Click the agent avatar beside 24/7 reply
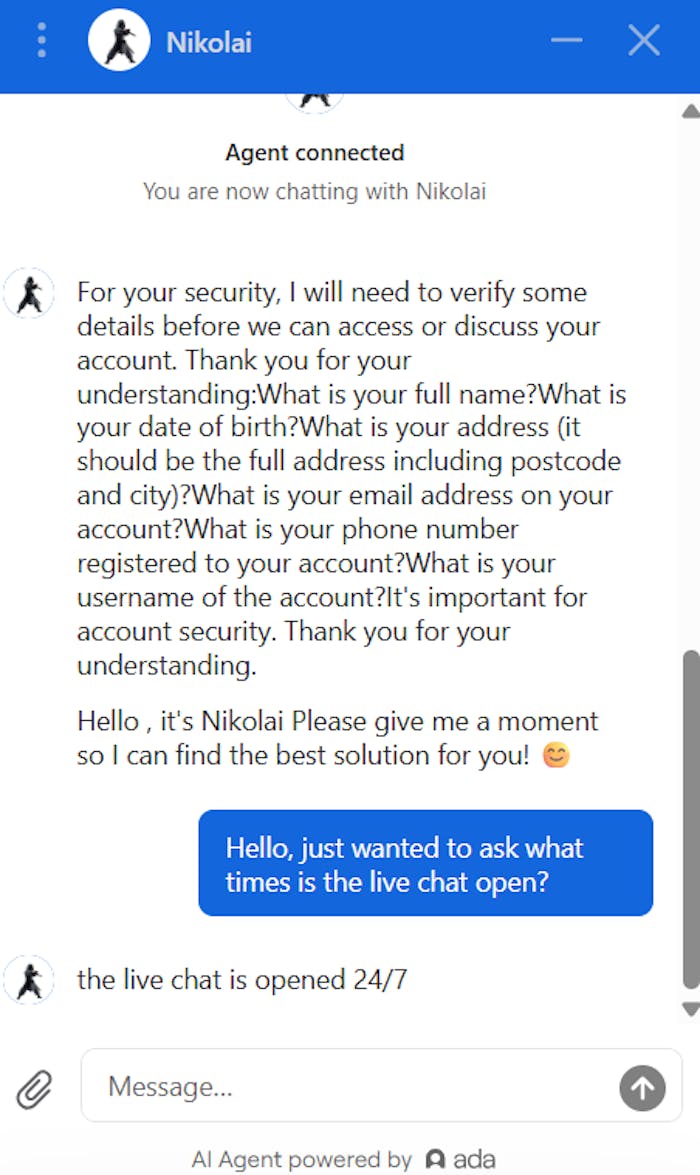 (29, 979)
